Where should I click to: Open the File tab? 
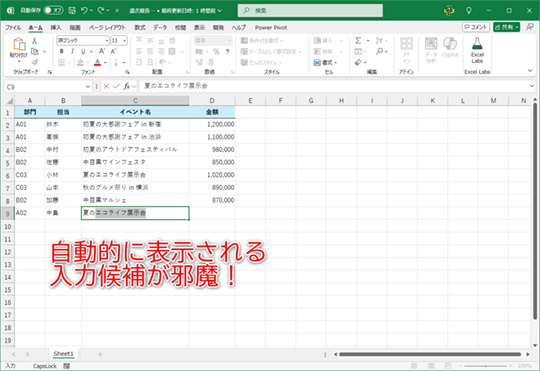tap(13, 28)
